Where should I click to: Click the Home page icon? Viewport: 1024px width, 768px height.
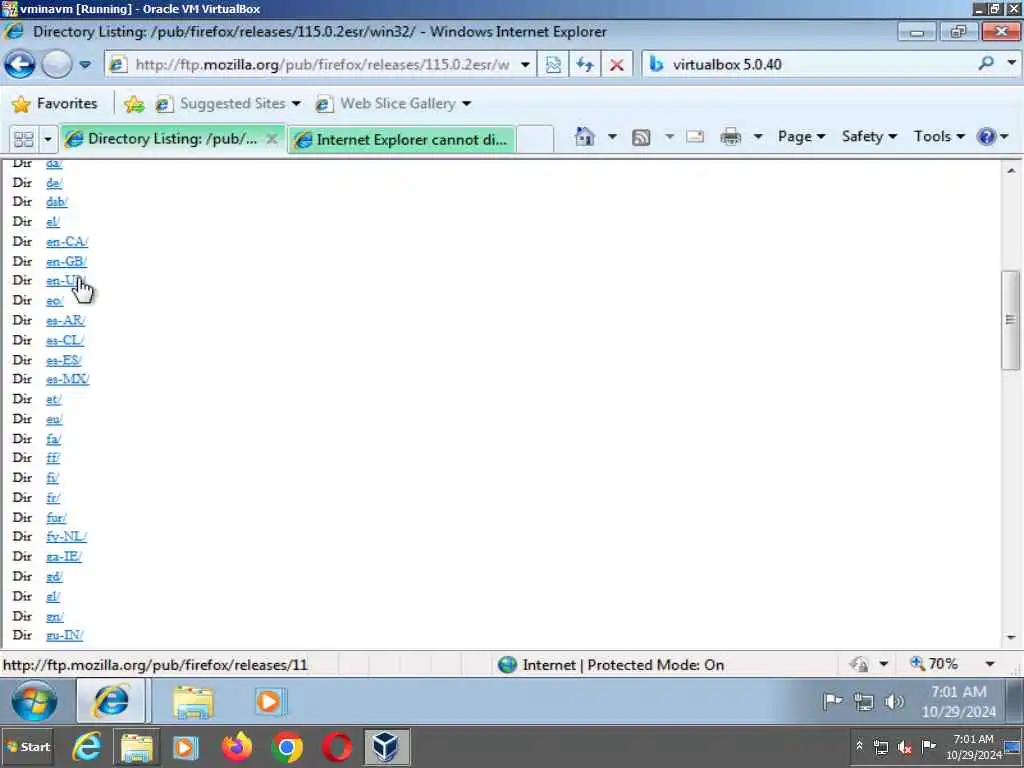click(x=584, y=136)
